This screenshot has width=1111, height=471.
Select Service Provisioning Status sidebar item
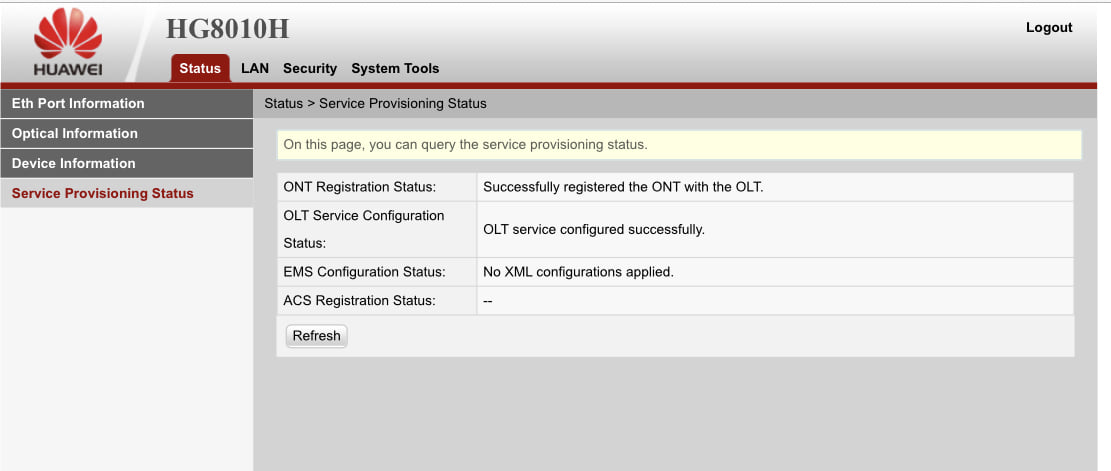tap(102, 193)
